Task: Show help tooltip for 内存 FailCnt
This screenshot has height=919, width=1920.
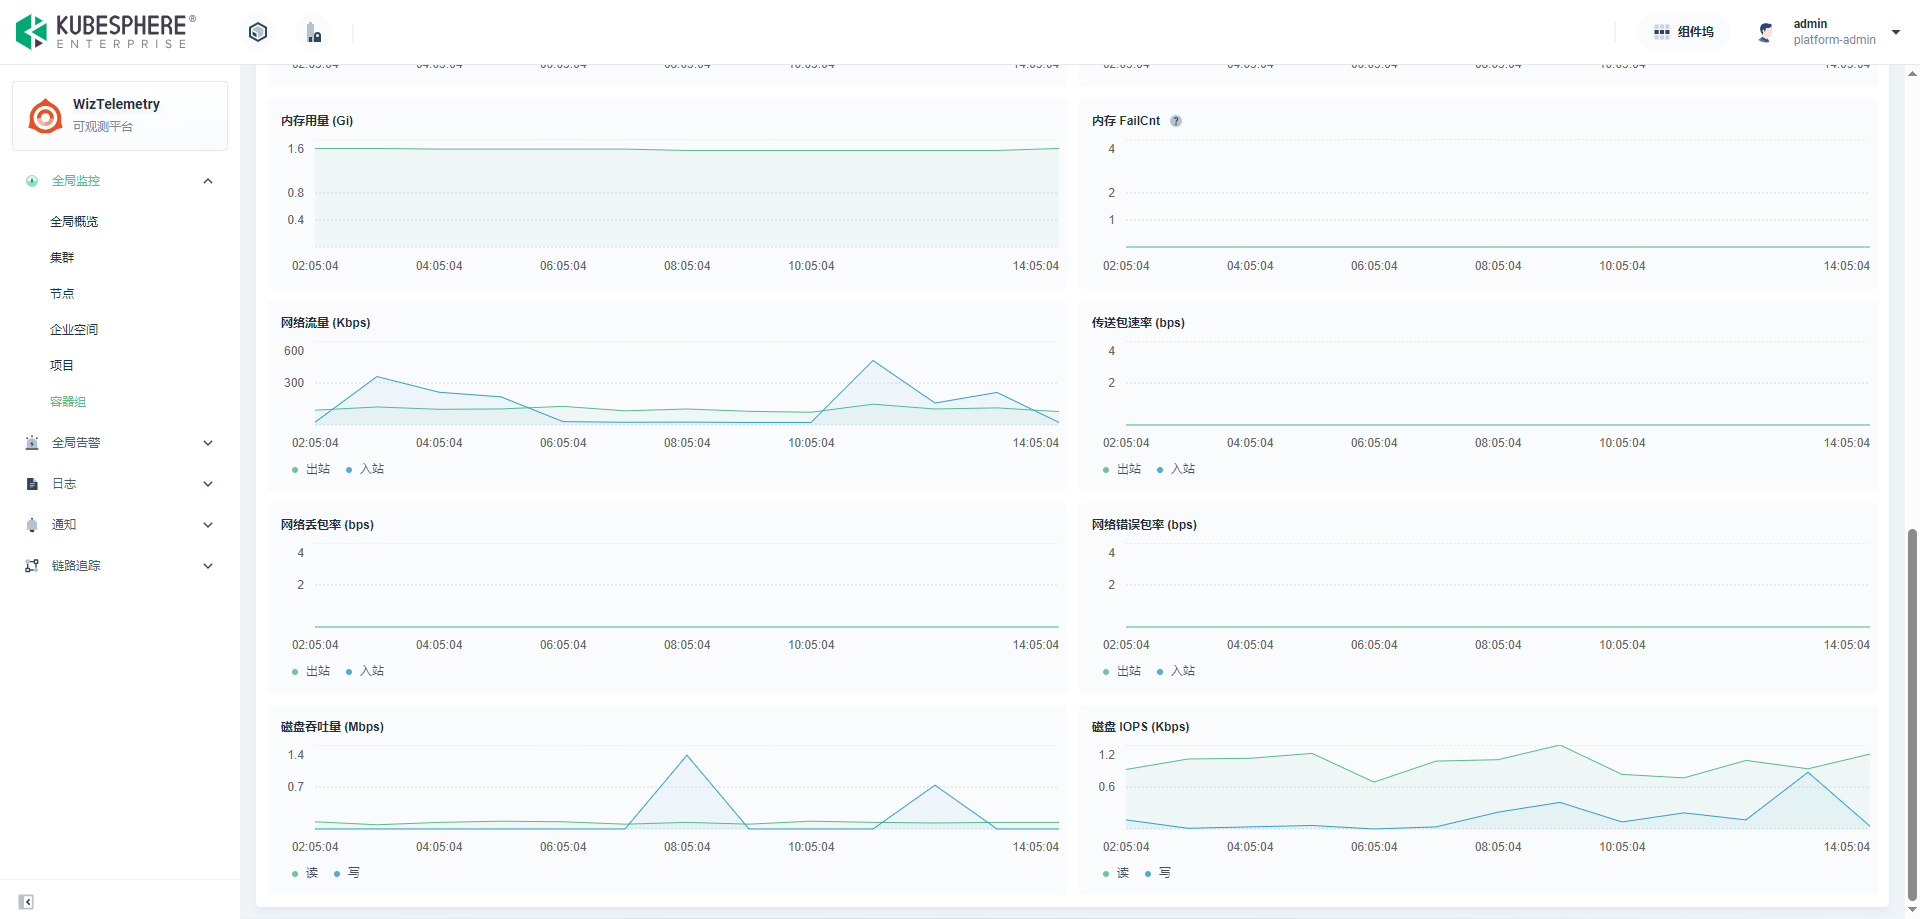Action: 1176,121
